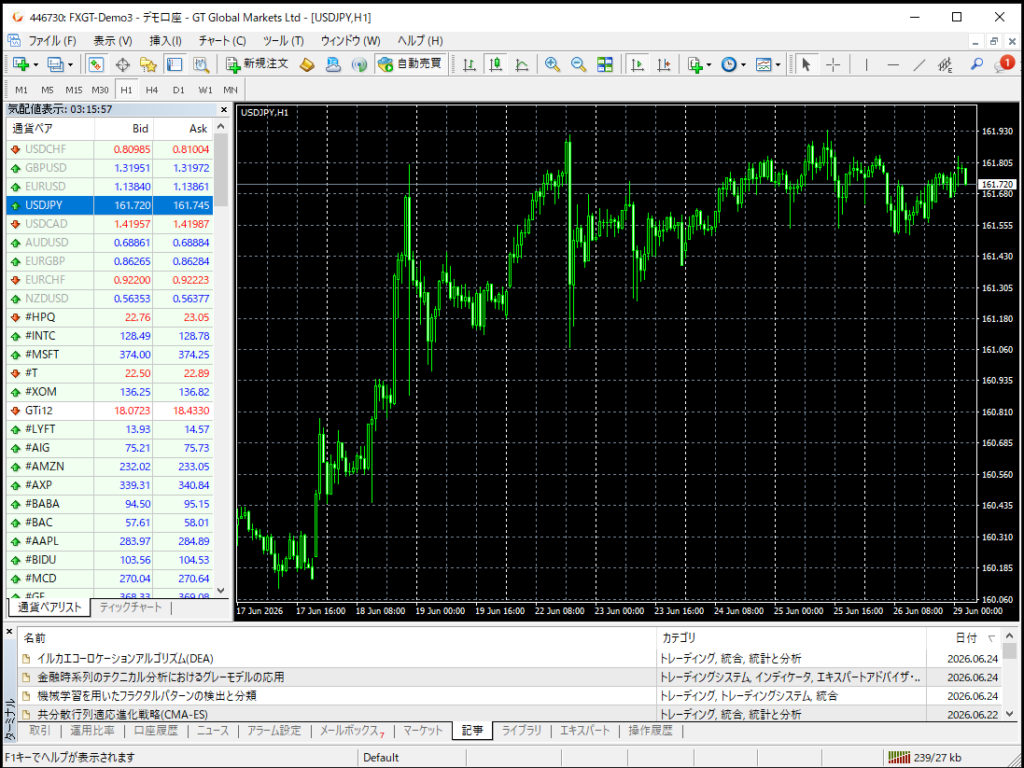The width and height of the screenshot is (1024, 768).
Task: Open the ライブラリ terminal tab
Action: click(x=522, y=730)
